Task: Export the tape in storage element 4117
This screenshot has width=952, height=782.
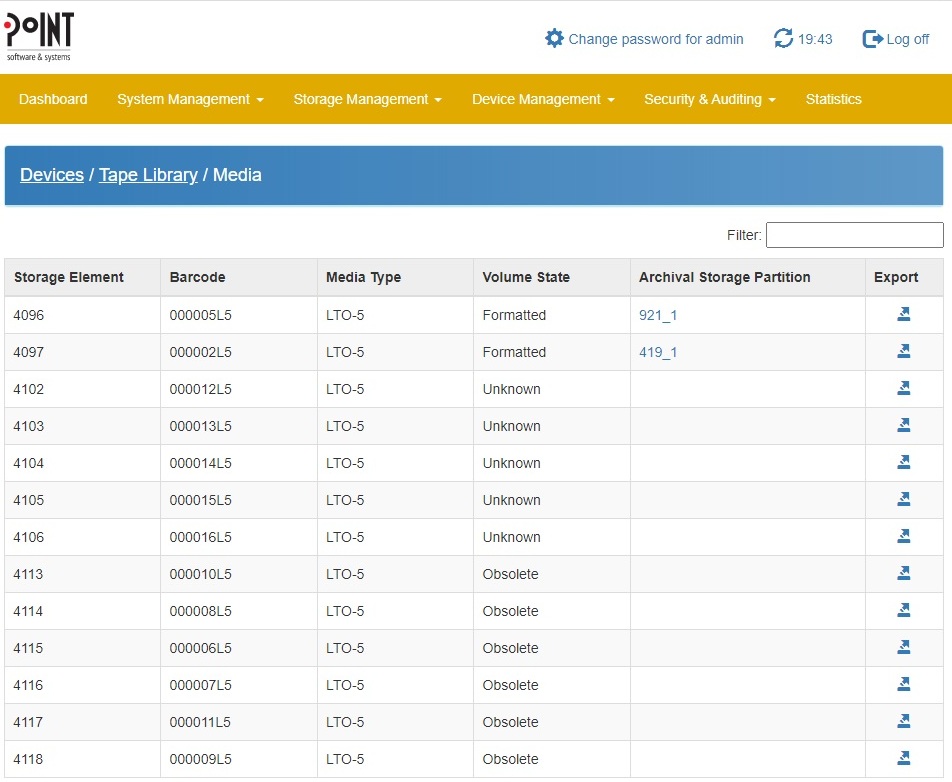Action: pyautogui.click(x=903, y=721)
